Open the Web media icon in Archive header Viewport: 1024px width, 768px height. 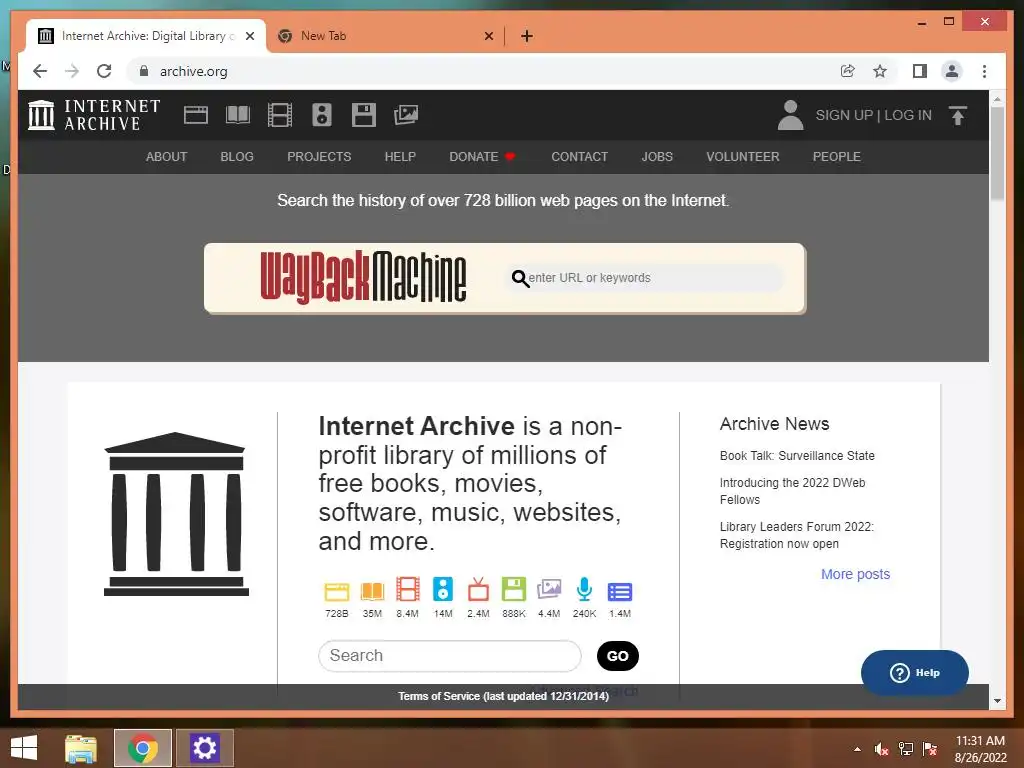[195, 115]
